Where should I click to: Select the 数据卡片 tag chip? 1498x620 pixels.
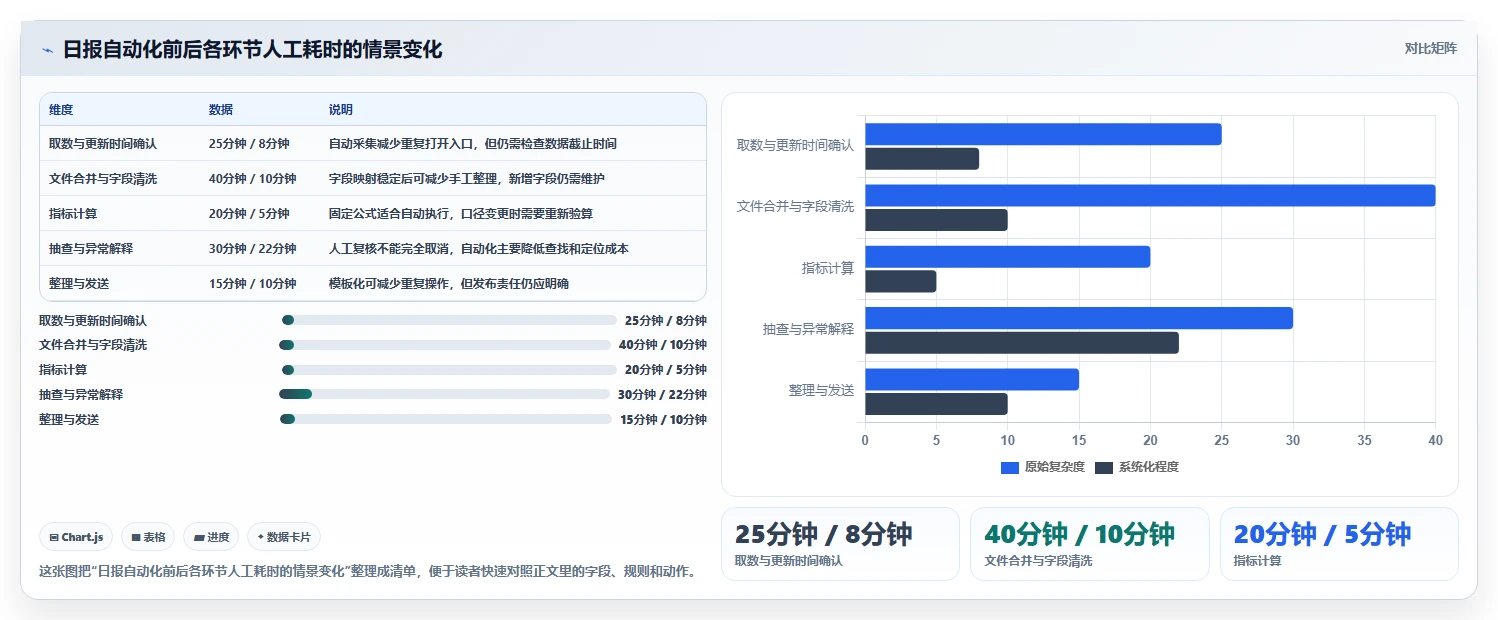[x=284, y=537]
